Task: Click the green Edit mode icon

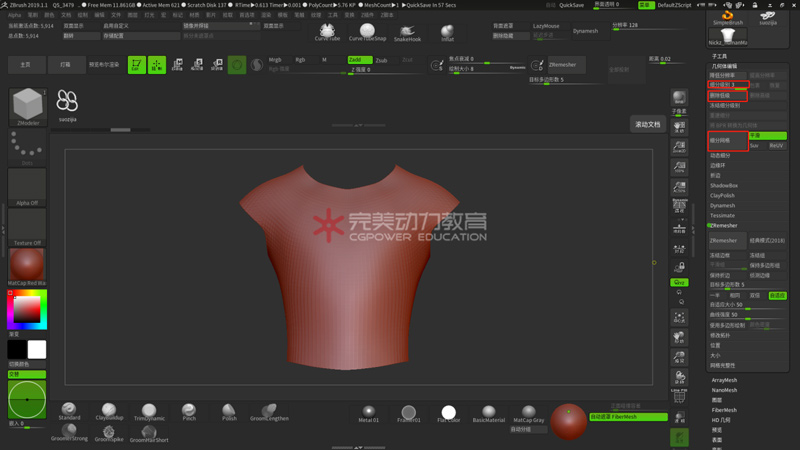Action: (136, 65)
